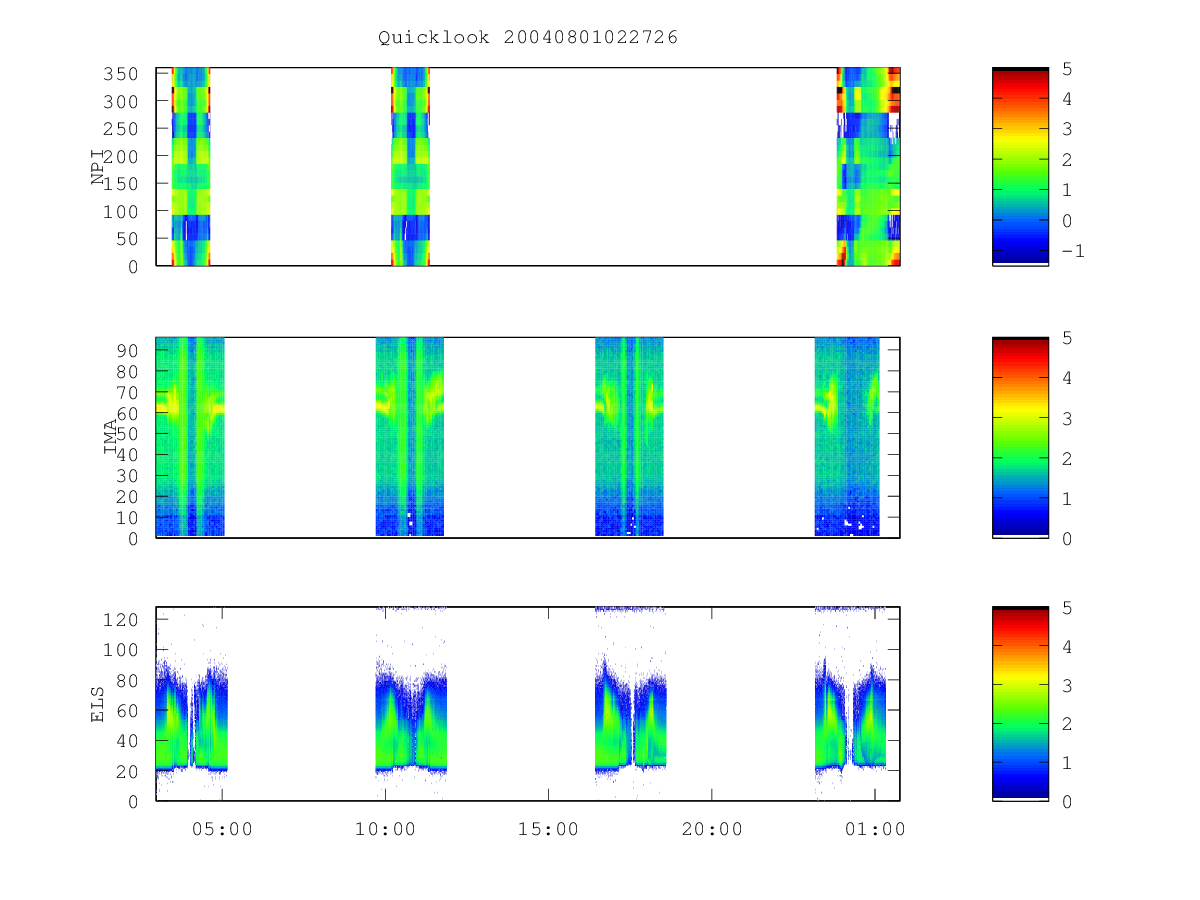Select the 20:00 time axis tick label
1200x900 pixels.
711,829
